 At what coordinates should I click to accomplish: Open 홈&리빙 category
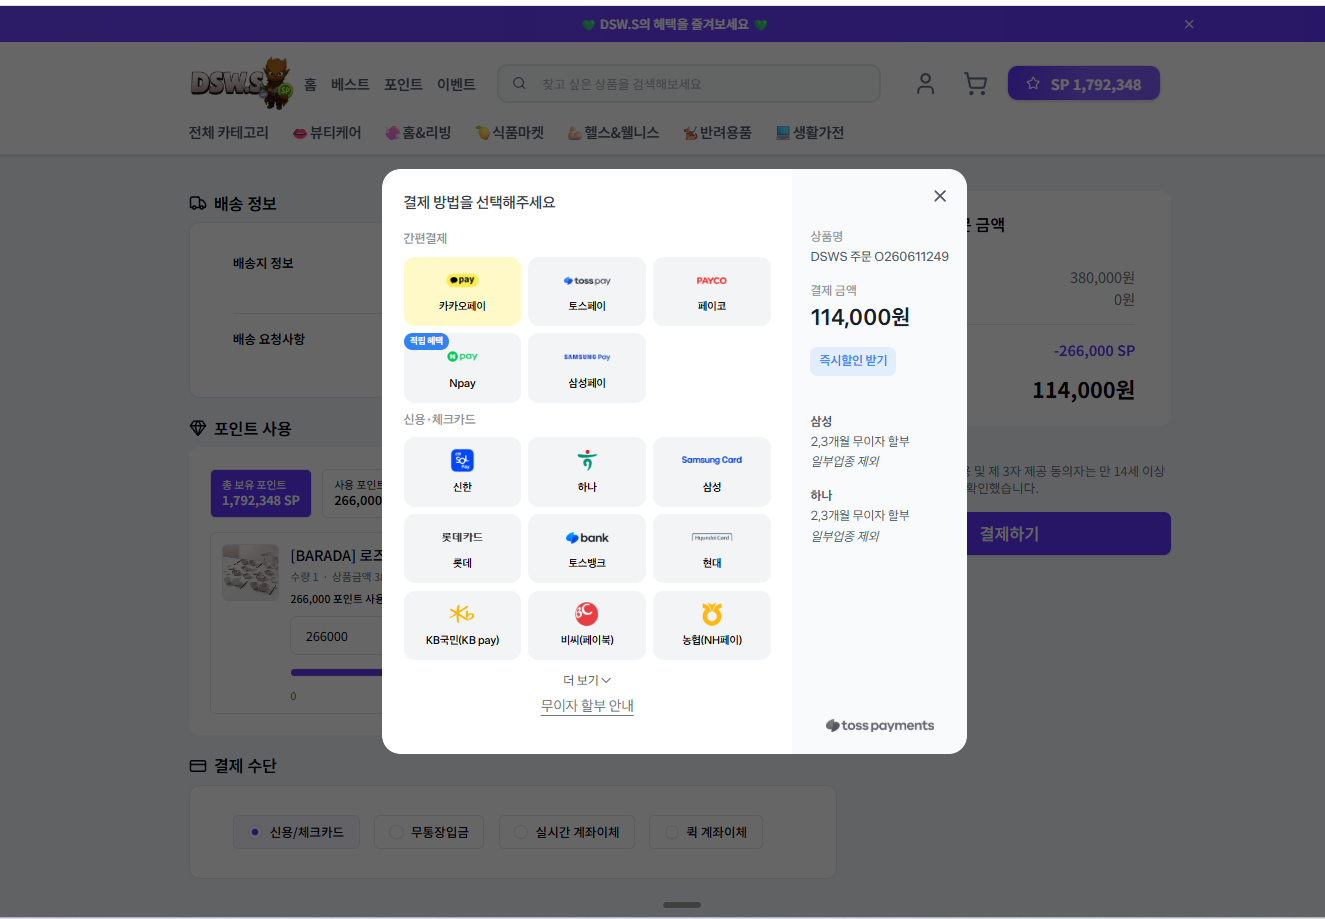coord(418,132)
